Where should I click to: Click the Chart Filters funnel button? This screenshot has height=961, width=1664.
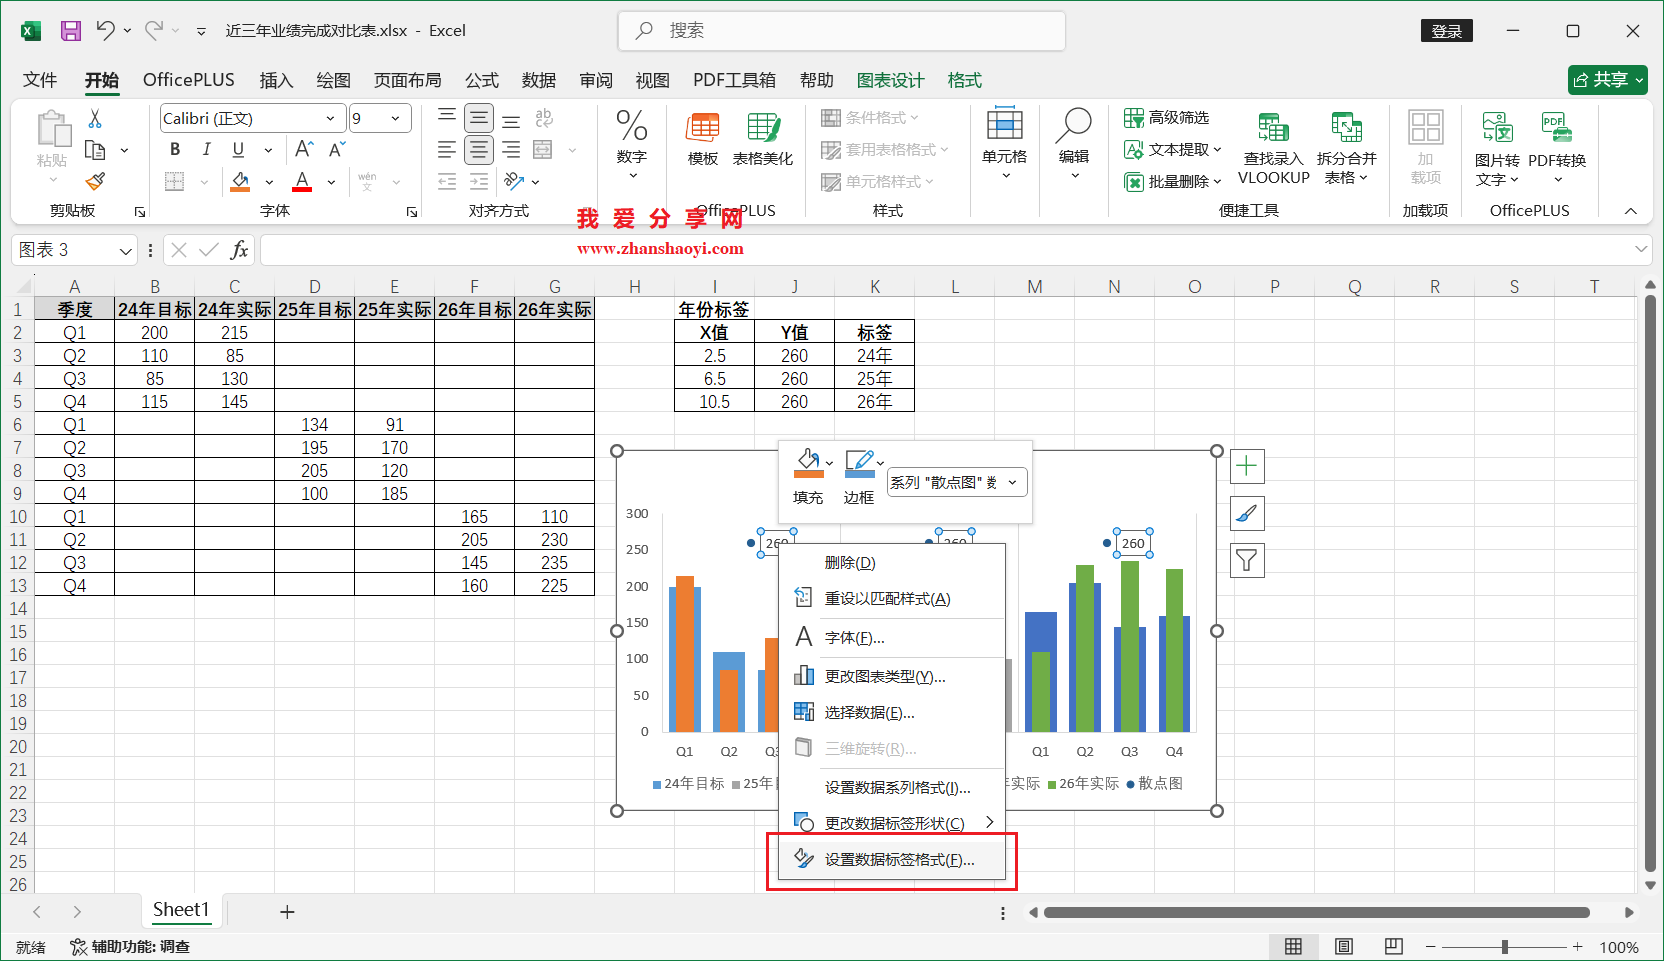pos(1247,561)
